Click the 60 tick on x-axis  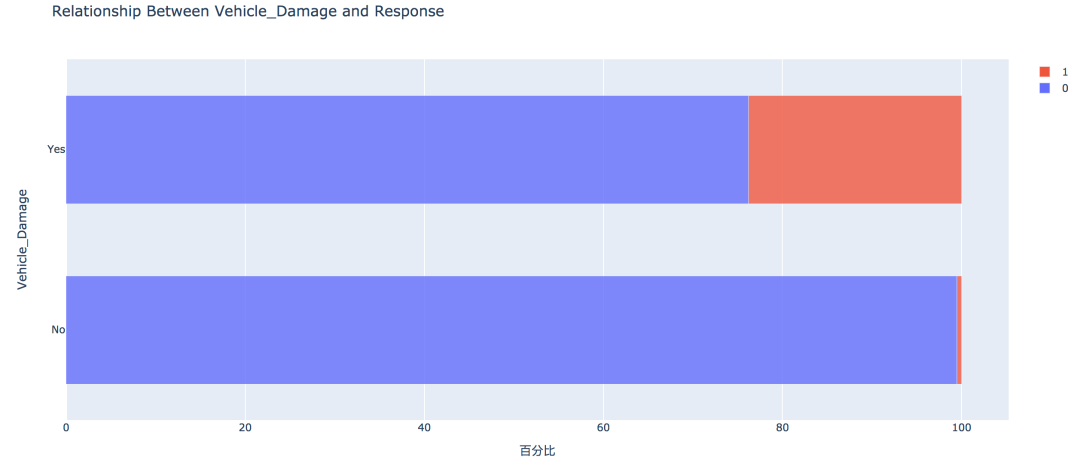pos(603,428)
